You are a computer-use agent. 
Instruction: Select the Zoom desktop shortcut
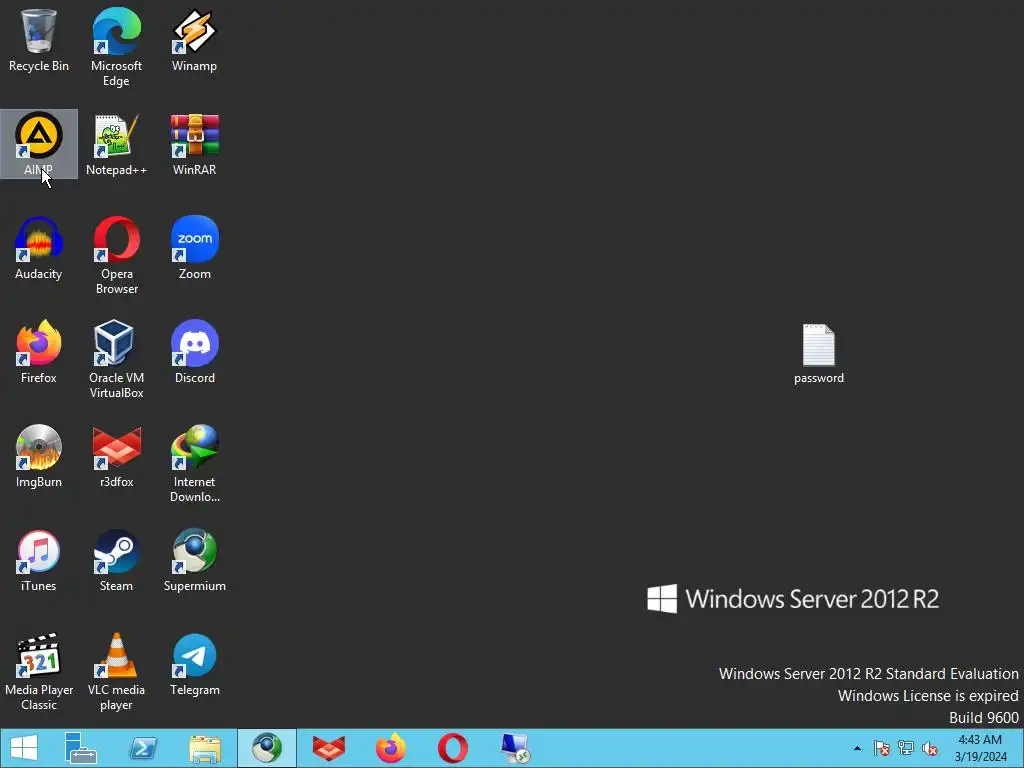(x=195, y=248)
